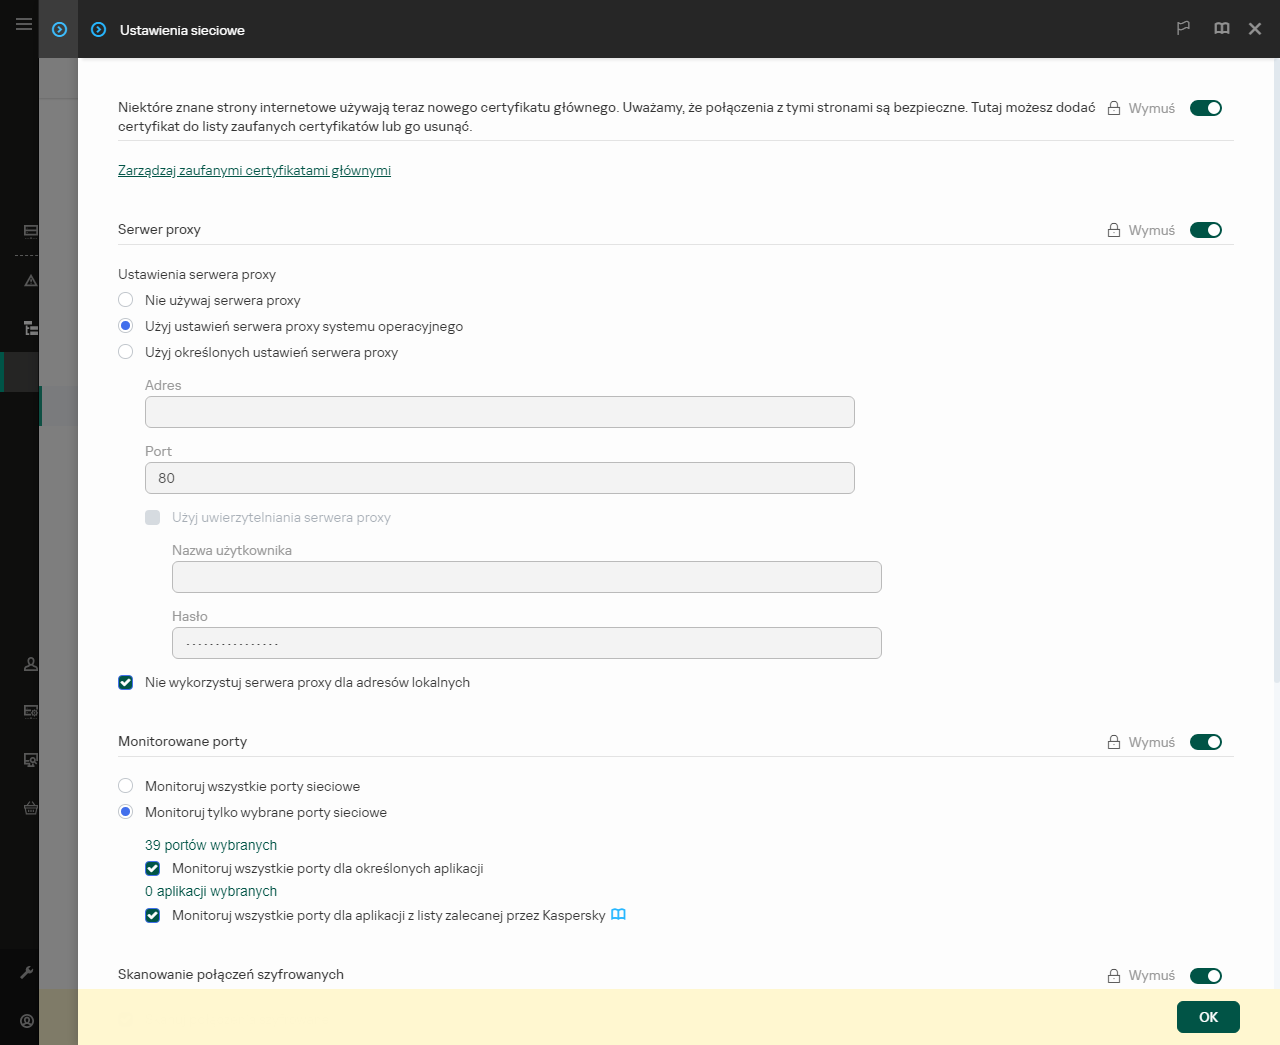The image size is (1280, 1045).
Task: Click the Kaspersky help book icon near recommended list
Action: point(618,914)
